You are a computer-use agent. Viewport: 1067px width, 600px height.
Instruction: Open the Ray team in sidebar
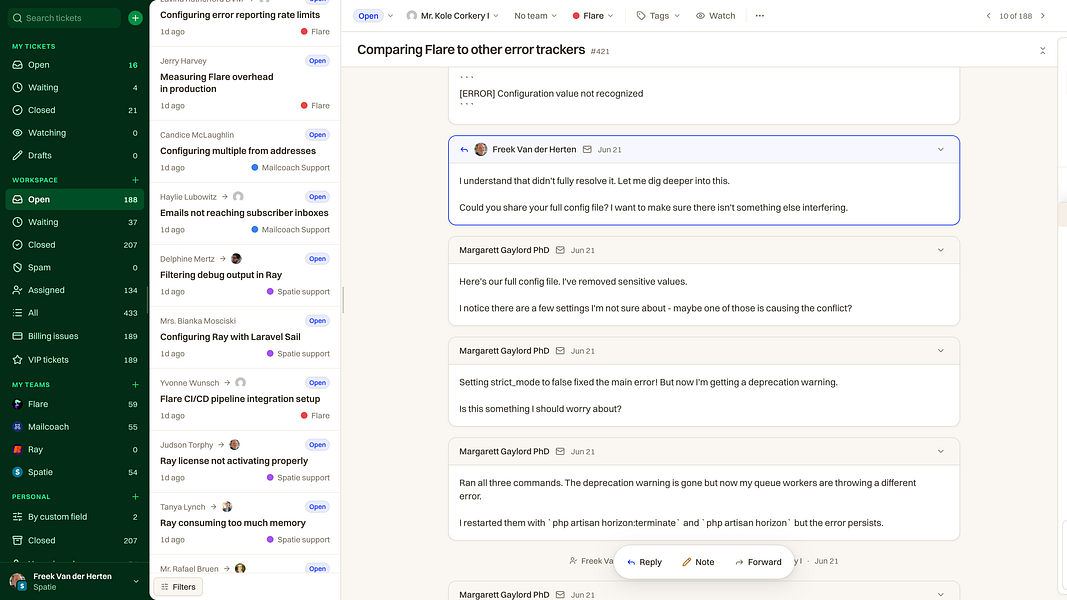click(75, 449)
